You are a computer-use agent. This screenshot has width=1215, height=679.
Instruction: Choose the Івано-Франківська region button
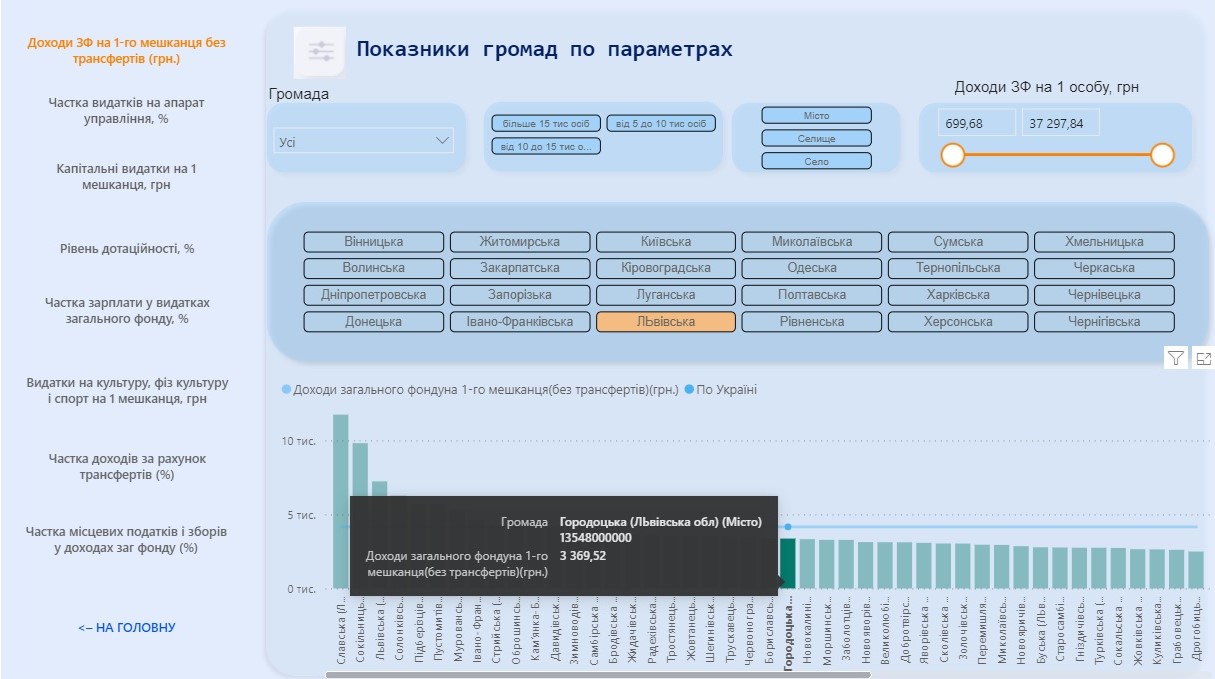tap(519, 322)
